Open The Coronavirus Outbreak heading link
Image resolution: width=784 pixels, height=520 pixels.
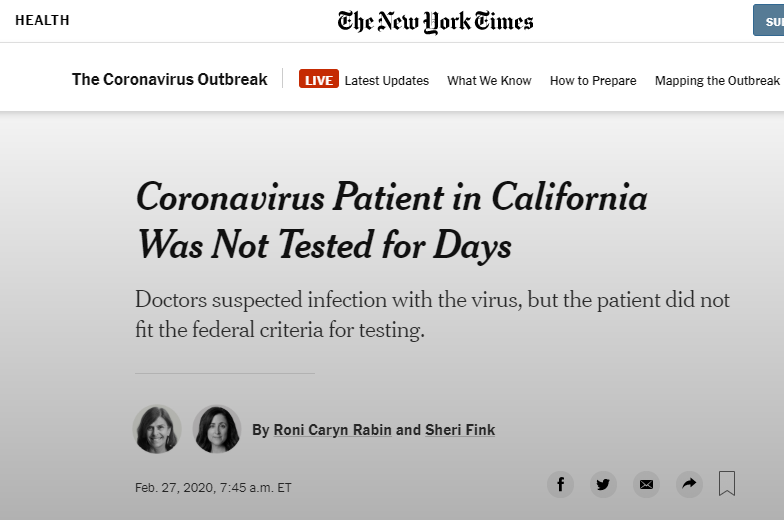(170, 79)
